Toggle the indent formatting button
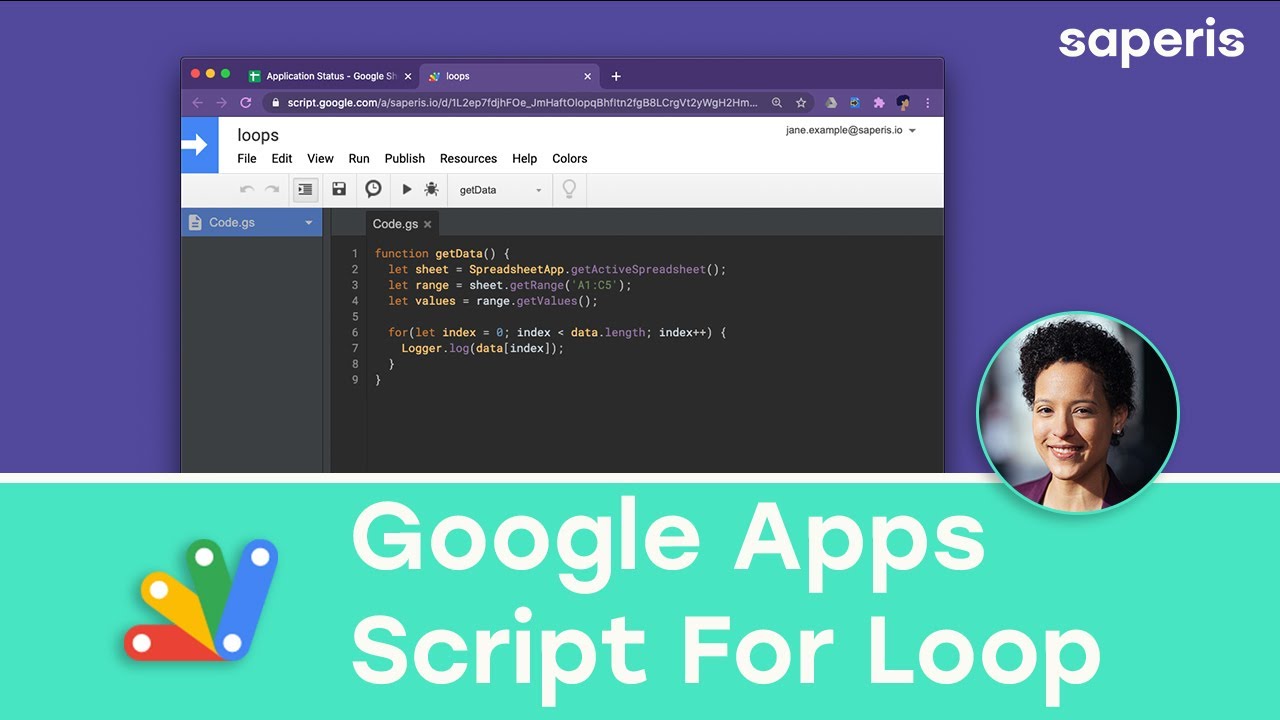This screenshot has height=720, width=1280. [306, 189]
